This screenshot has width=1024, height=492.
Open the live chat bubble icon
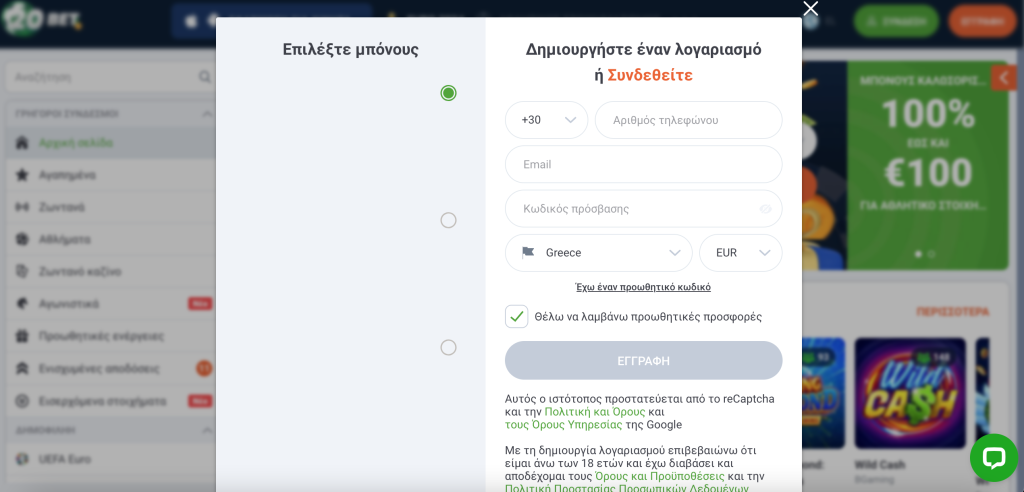point(993,457)
